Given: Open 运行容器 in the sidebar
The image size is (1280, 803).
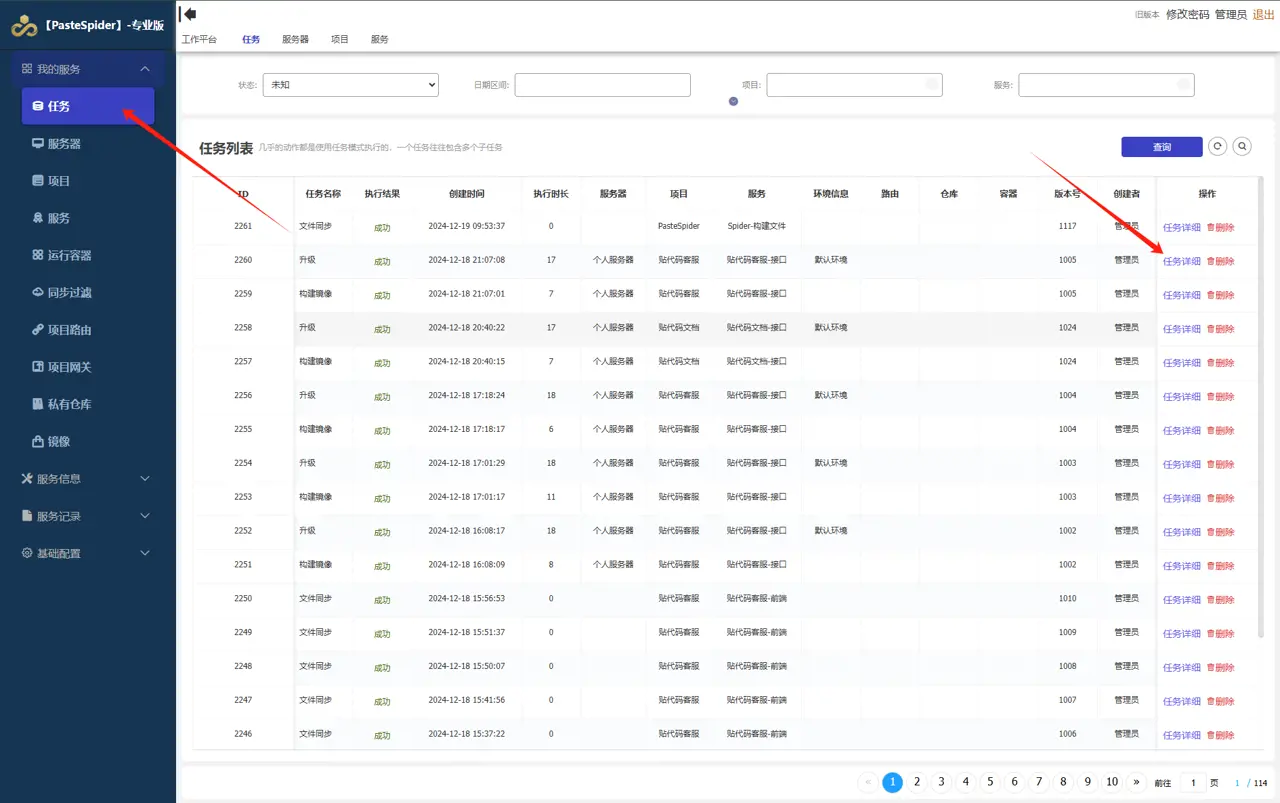Looking at the screenshot, I should [x=88, y=255].
